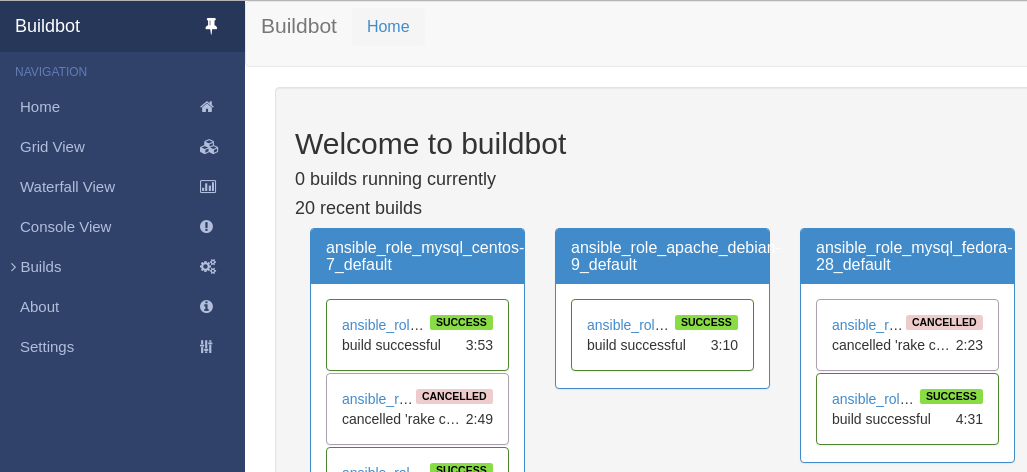The image size is (1027, 472).
Task: Click the Home house icon in sidebar
Action: point(207,107)
